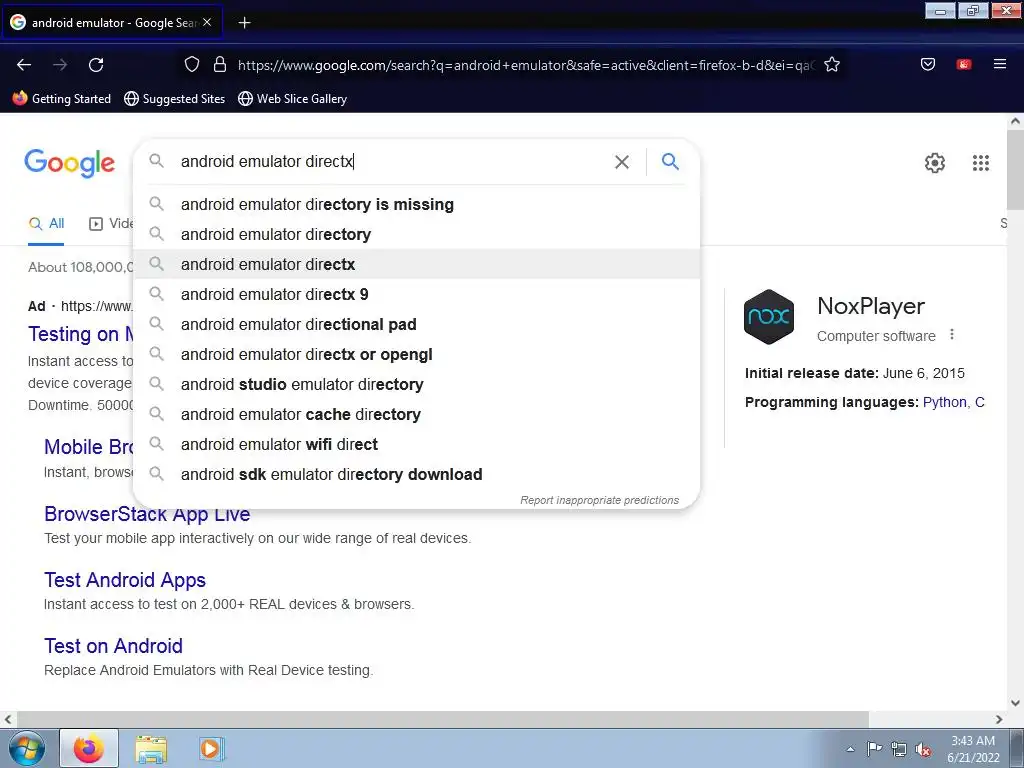Reload the current page
1024x768 pixels.
pos(96,65)
